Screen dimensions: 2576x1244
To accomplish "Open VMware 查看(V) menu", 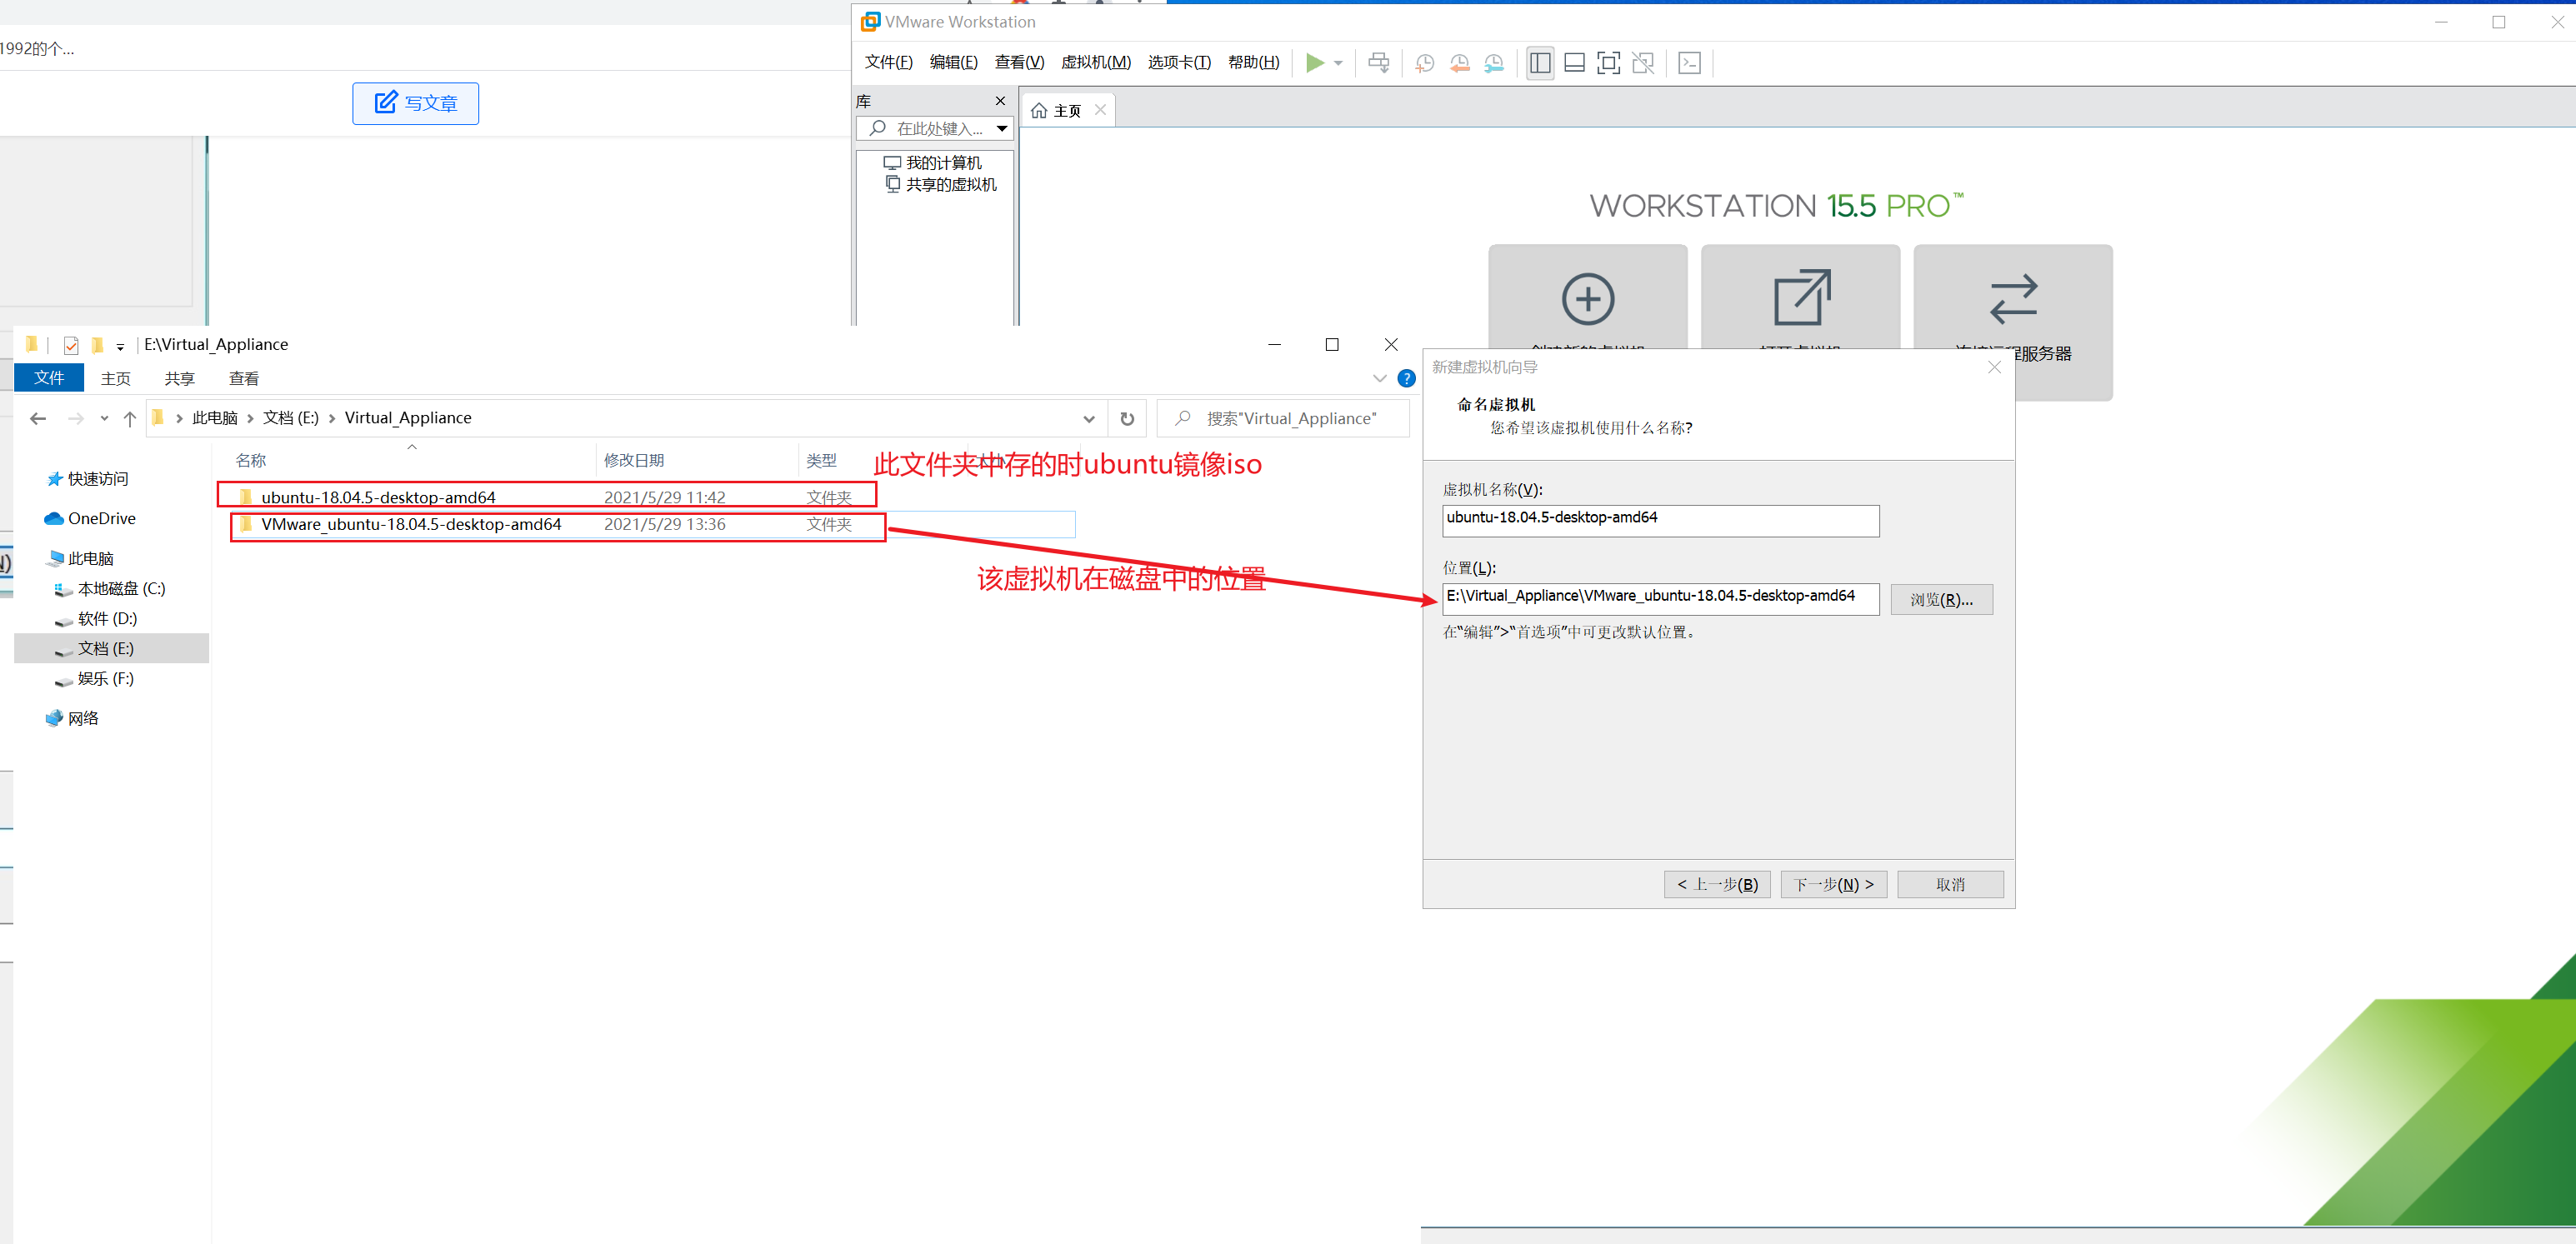I will pyautogui.click(x=1019, y=62).
